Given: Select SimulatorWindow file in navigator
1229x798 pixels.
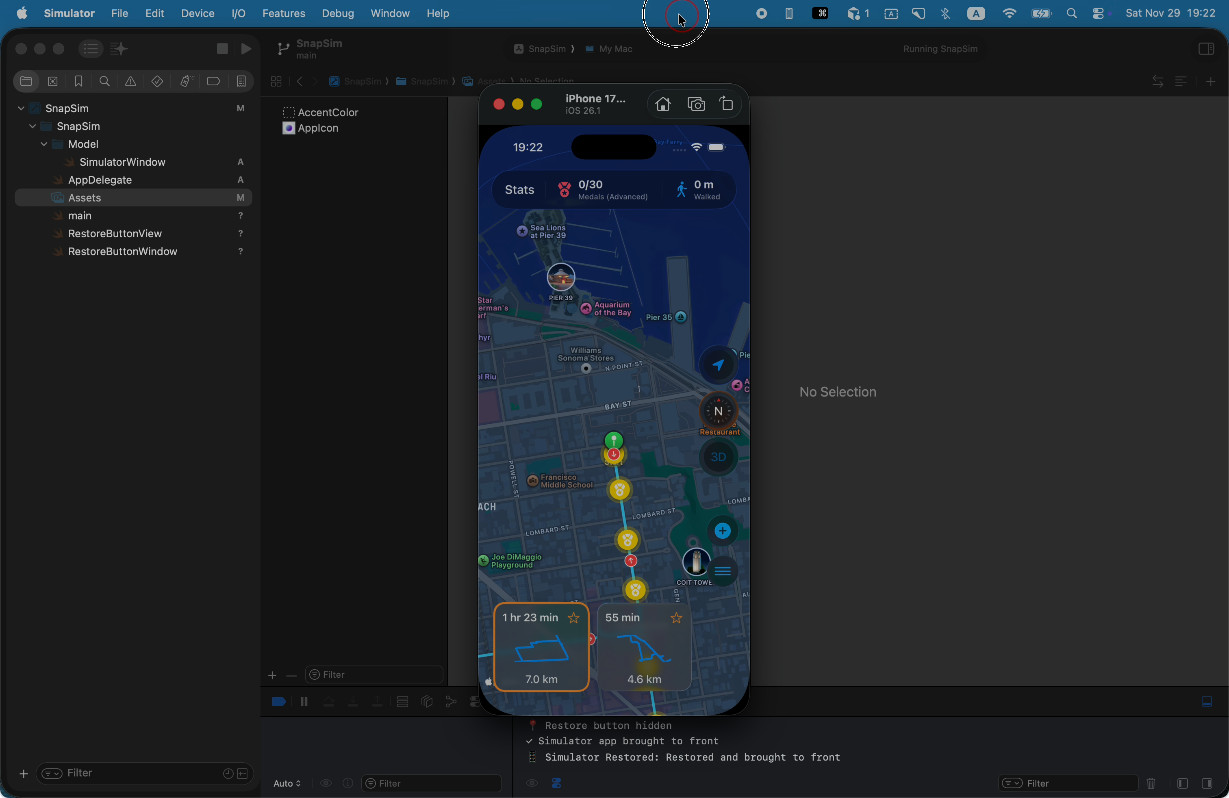Looking at the screenshot, I should 122,162.
